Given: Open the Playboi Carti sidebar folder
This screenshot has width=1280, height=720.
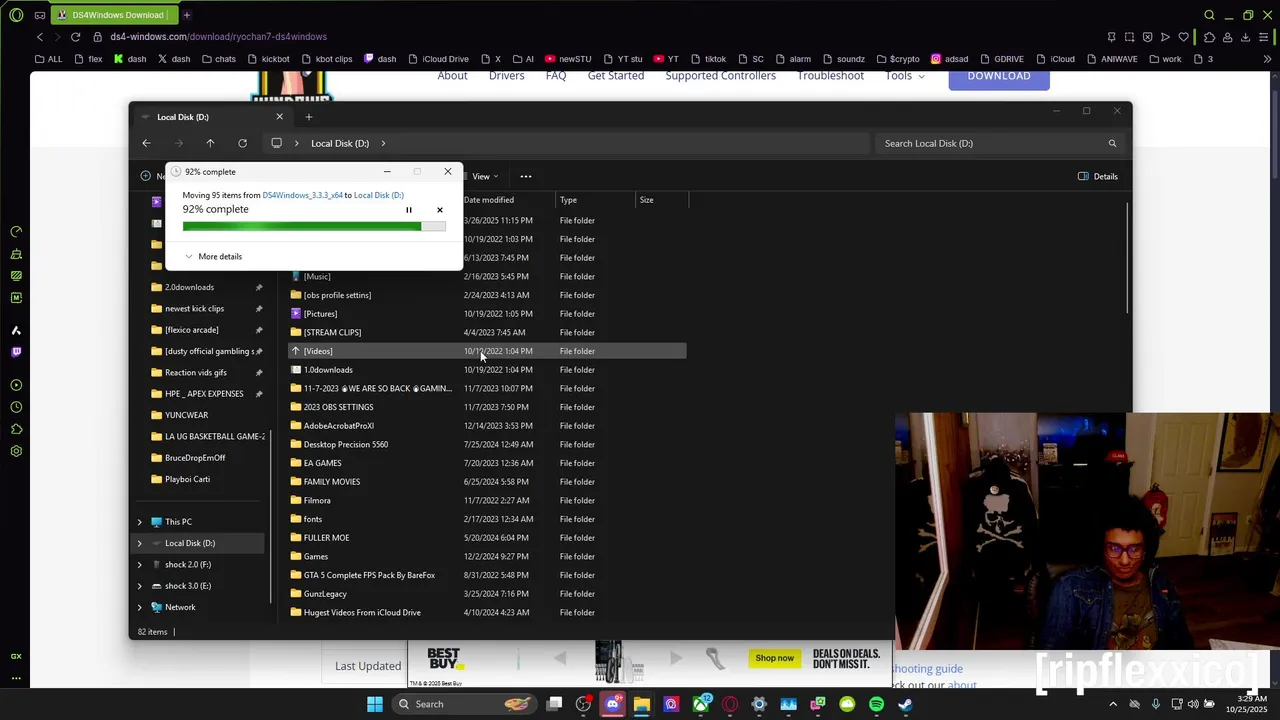Looking at the screenshot, I should 187,479.
